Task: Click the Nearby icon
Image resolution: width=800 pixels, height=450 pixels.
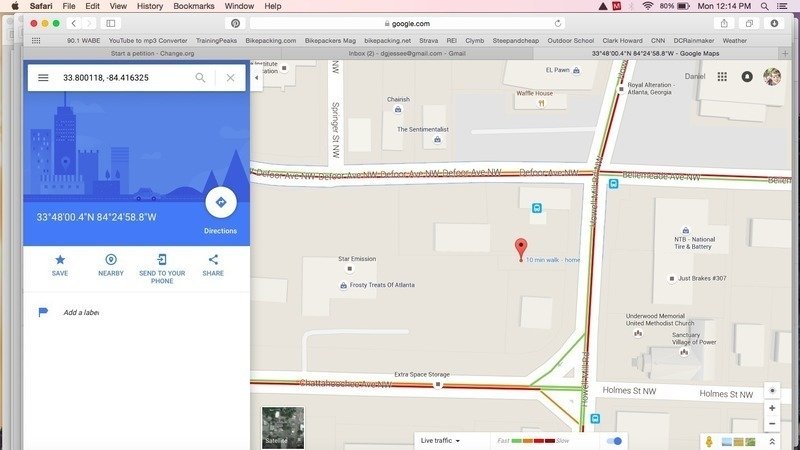Action: (111, 259)
